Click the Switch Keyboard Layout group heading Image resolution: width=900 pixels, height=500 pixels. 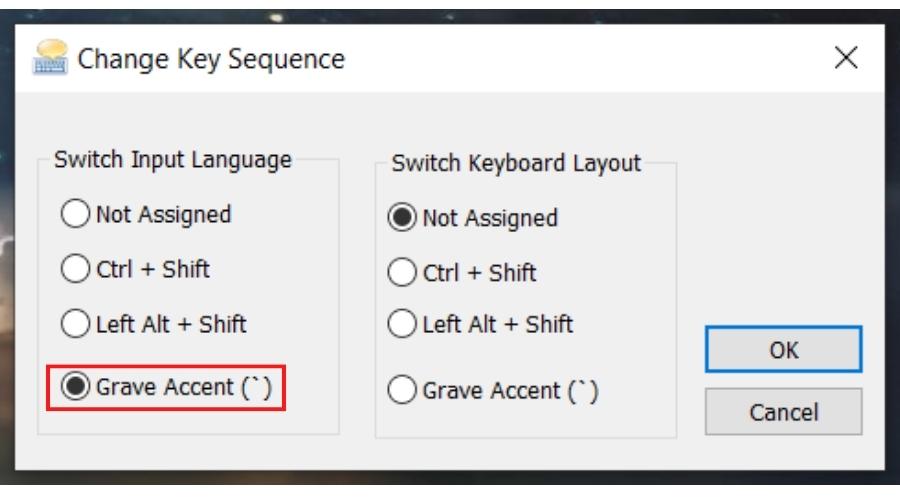click(516, 164)
